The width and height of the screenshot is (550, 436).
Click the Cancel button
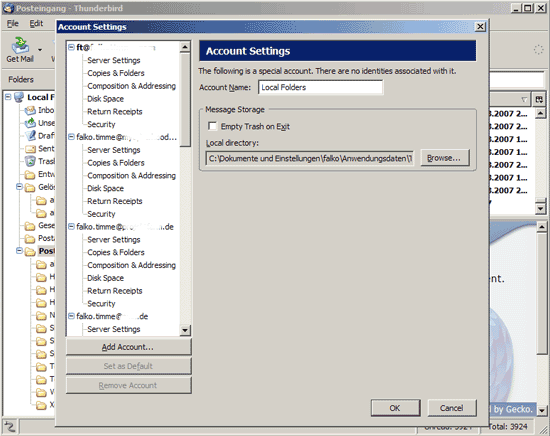(452, 408)
